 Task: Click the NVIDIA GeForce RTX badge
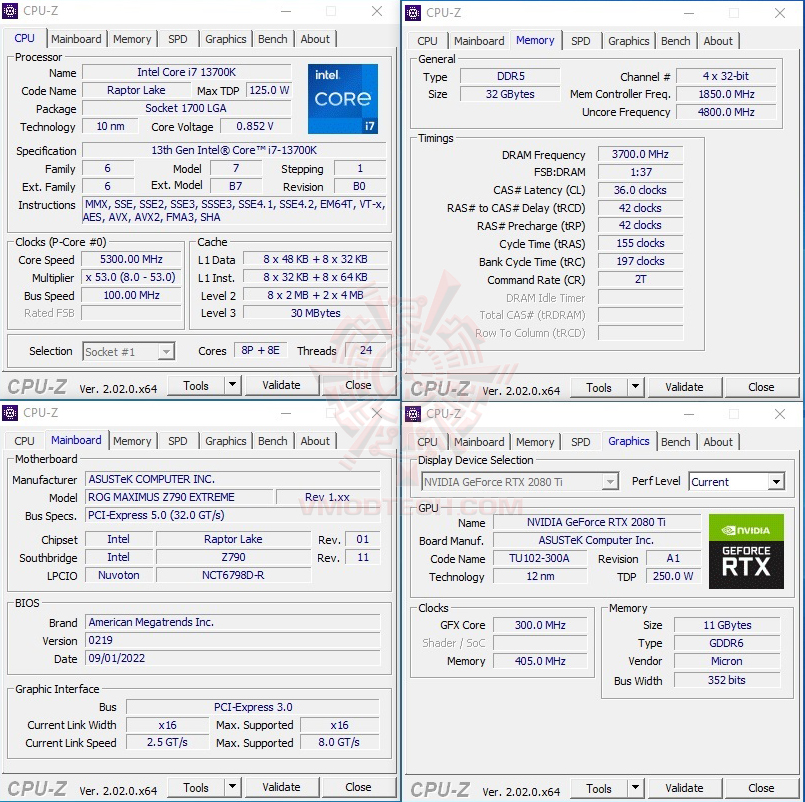(746, 551)
